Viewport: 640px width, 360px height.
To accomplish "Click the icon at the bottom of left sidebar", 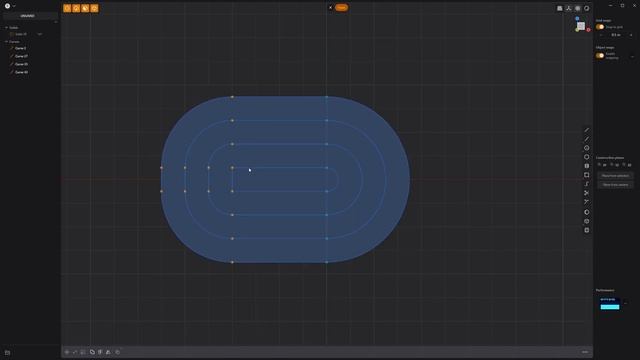I will tap(7, 353).
